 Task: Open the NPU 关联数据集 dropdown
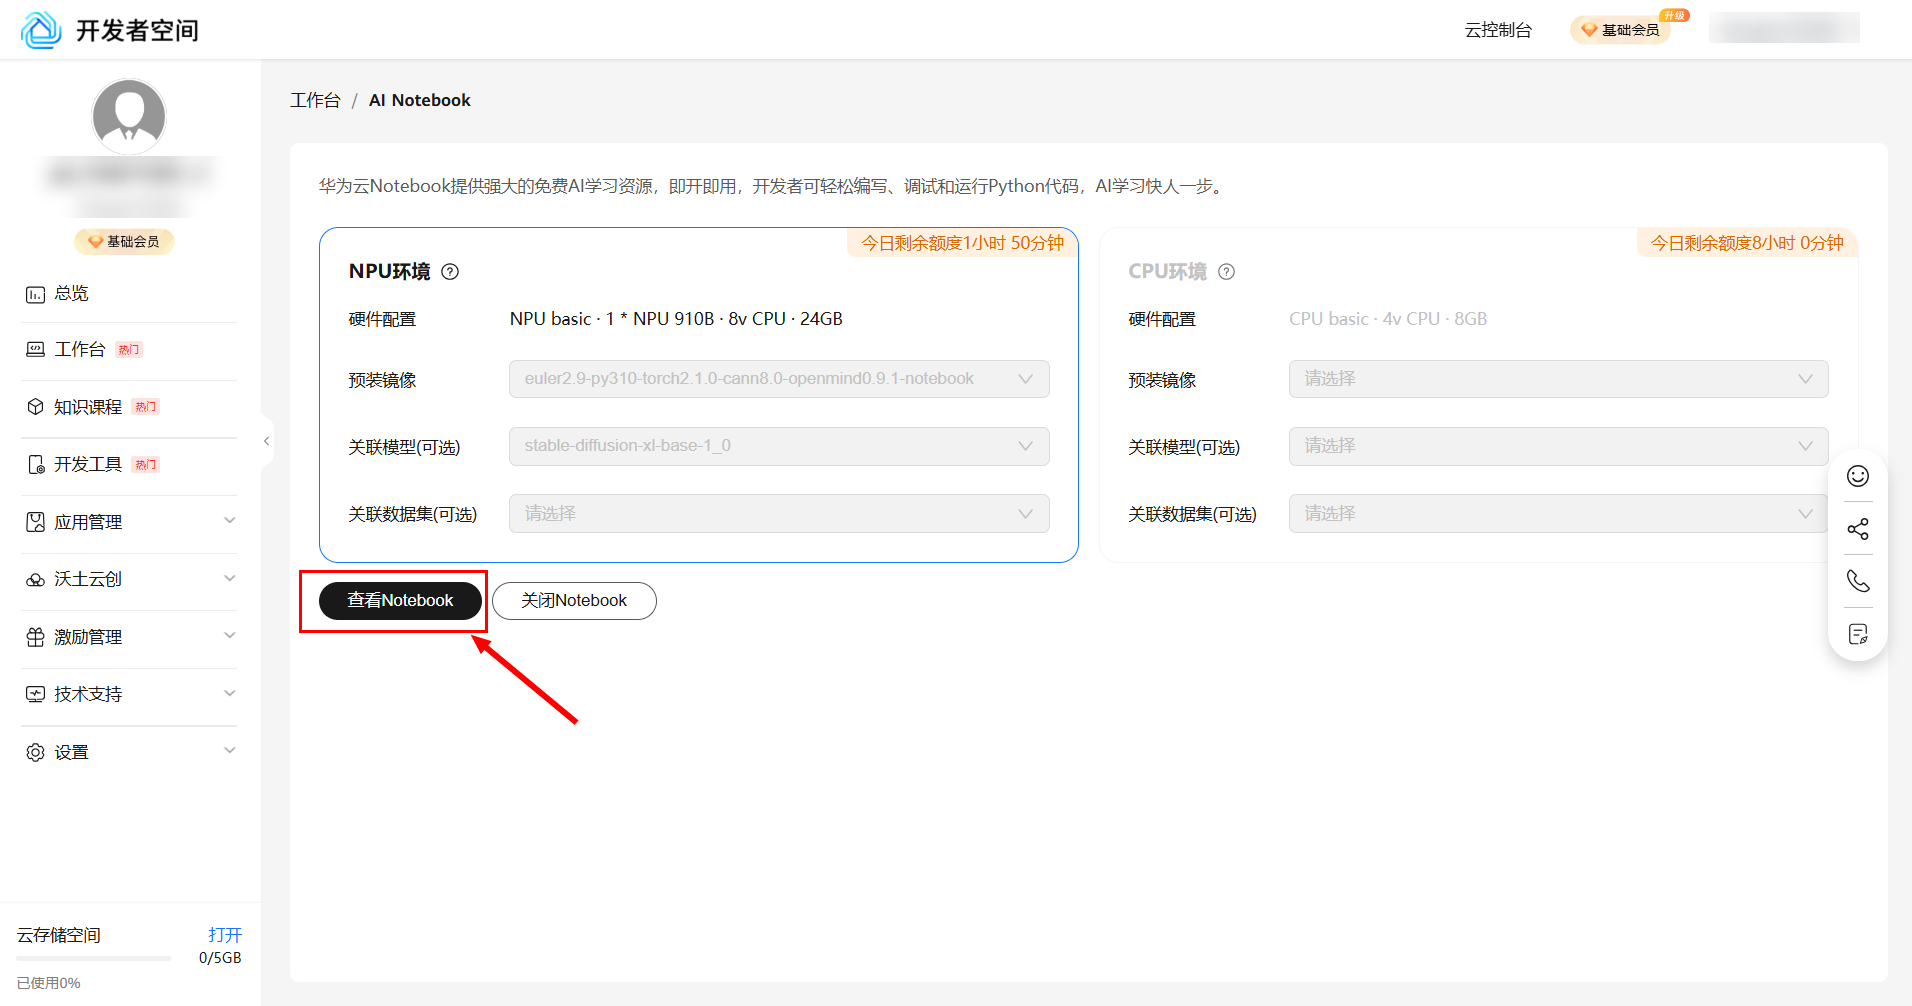779,513
